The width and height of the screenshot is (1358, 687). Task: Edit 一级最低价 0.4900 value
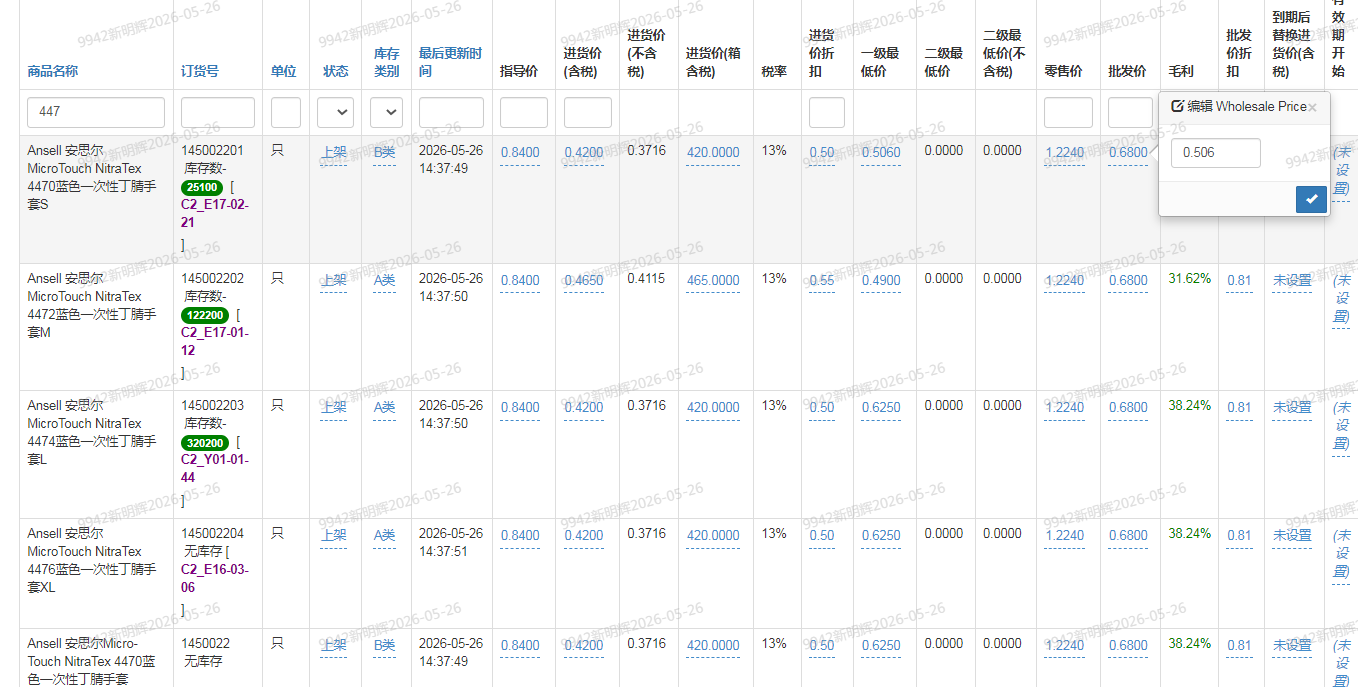pos(881,281)
